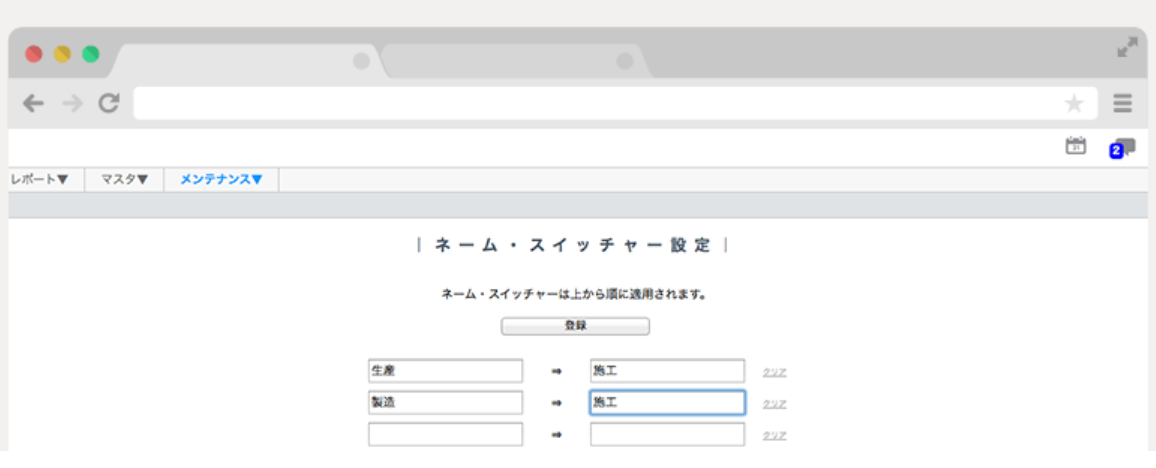Reload the page with the refresh icon
1156x468 pixels.
109,103
